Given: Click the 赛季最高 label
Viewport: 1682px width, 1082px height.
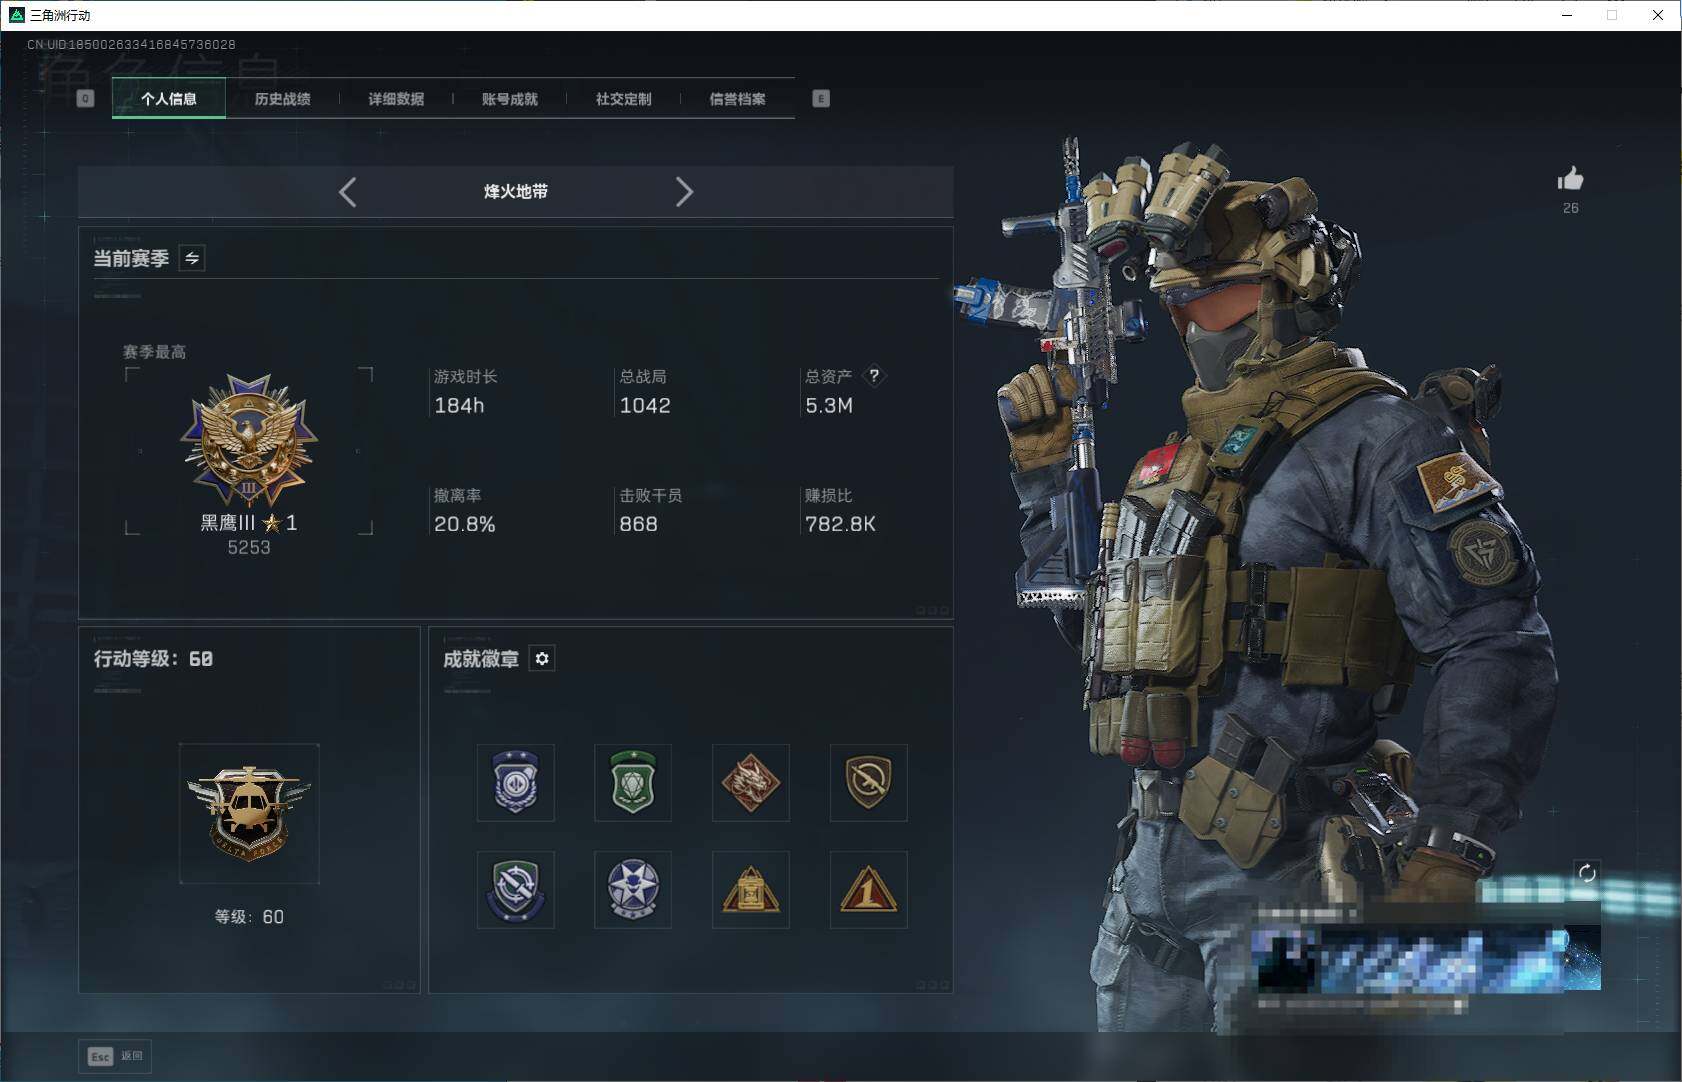Looking at the screenshot, I should pyautogui.click(x=154, y=352).
